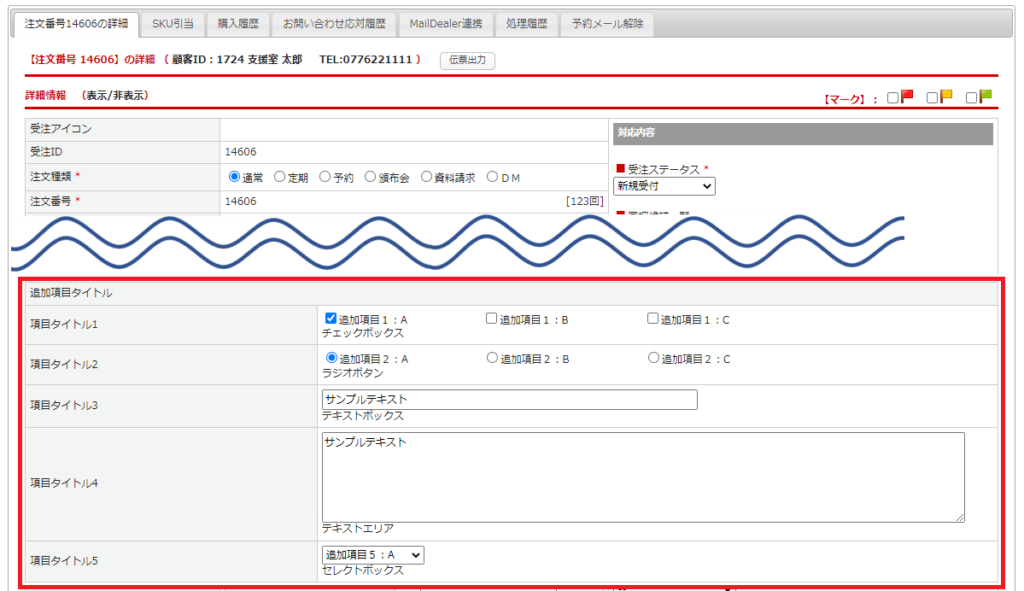Select the 処理履歴 tab
This screenshot has width=1024, height=591.
pyautogui.click(x=527, y=24)
